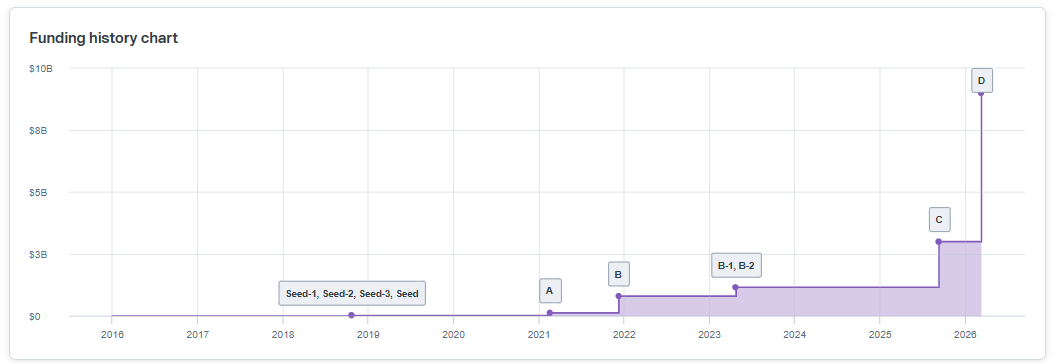Click the shaded area between 2024 and 2025
Screen dimensions: 1057x364
click(x=837, y=301)
